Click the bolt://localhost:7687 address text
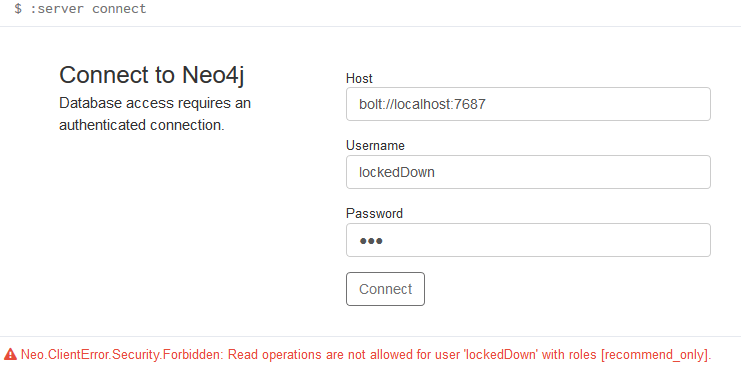Screen dimensions: 741x369 pyautogui.click(x=422, y=104)
